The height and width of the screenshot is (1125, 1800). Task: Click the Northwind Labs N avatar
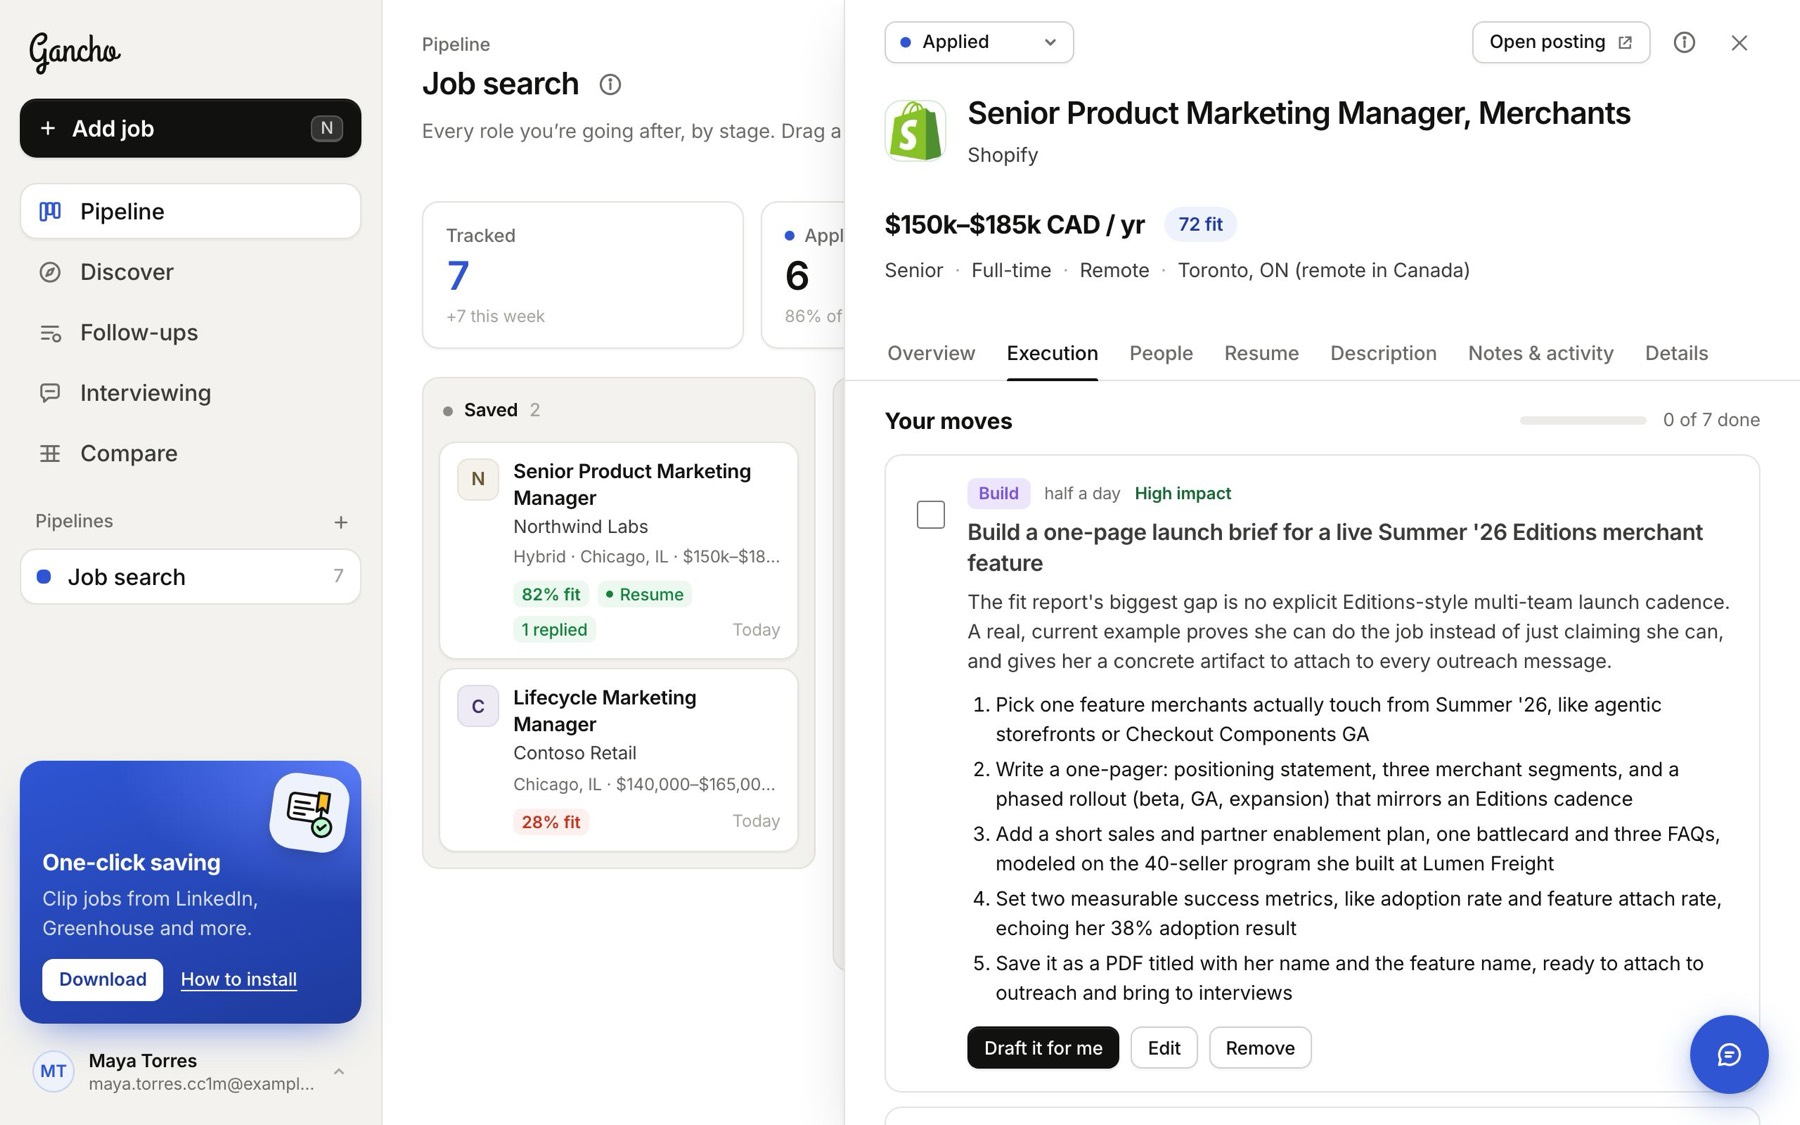[478, 479]
